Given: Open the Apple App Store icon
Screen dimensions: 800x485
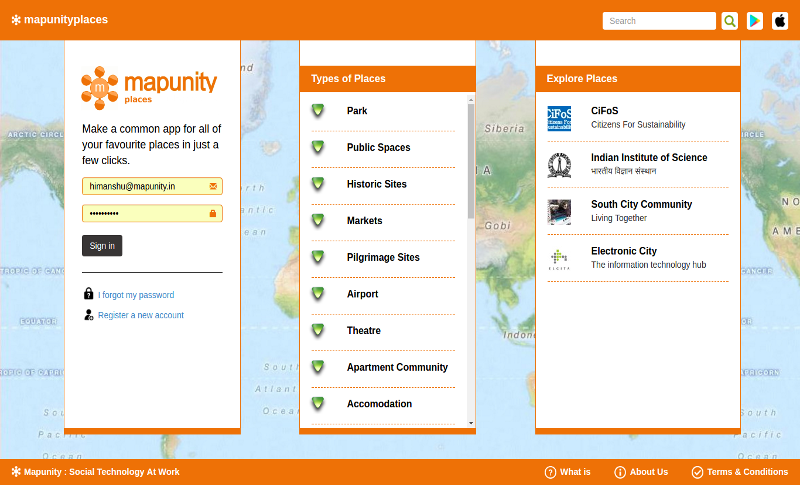Looking at the screenshot, I should (780, 21).
